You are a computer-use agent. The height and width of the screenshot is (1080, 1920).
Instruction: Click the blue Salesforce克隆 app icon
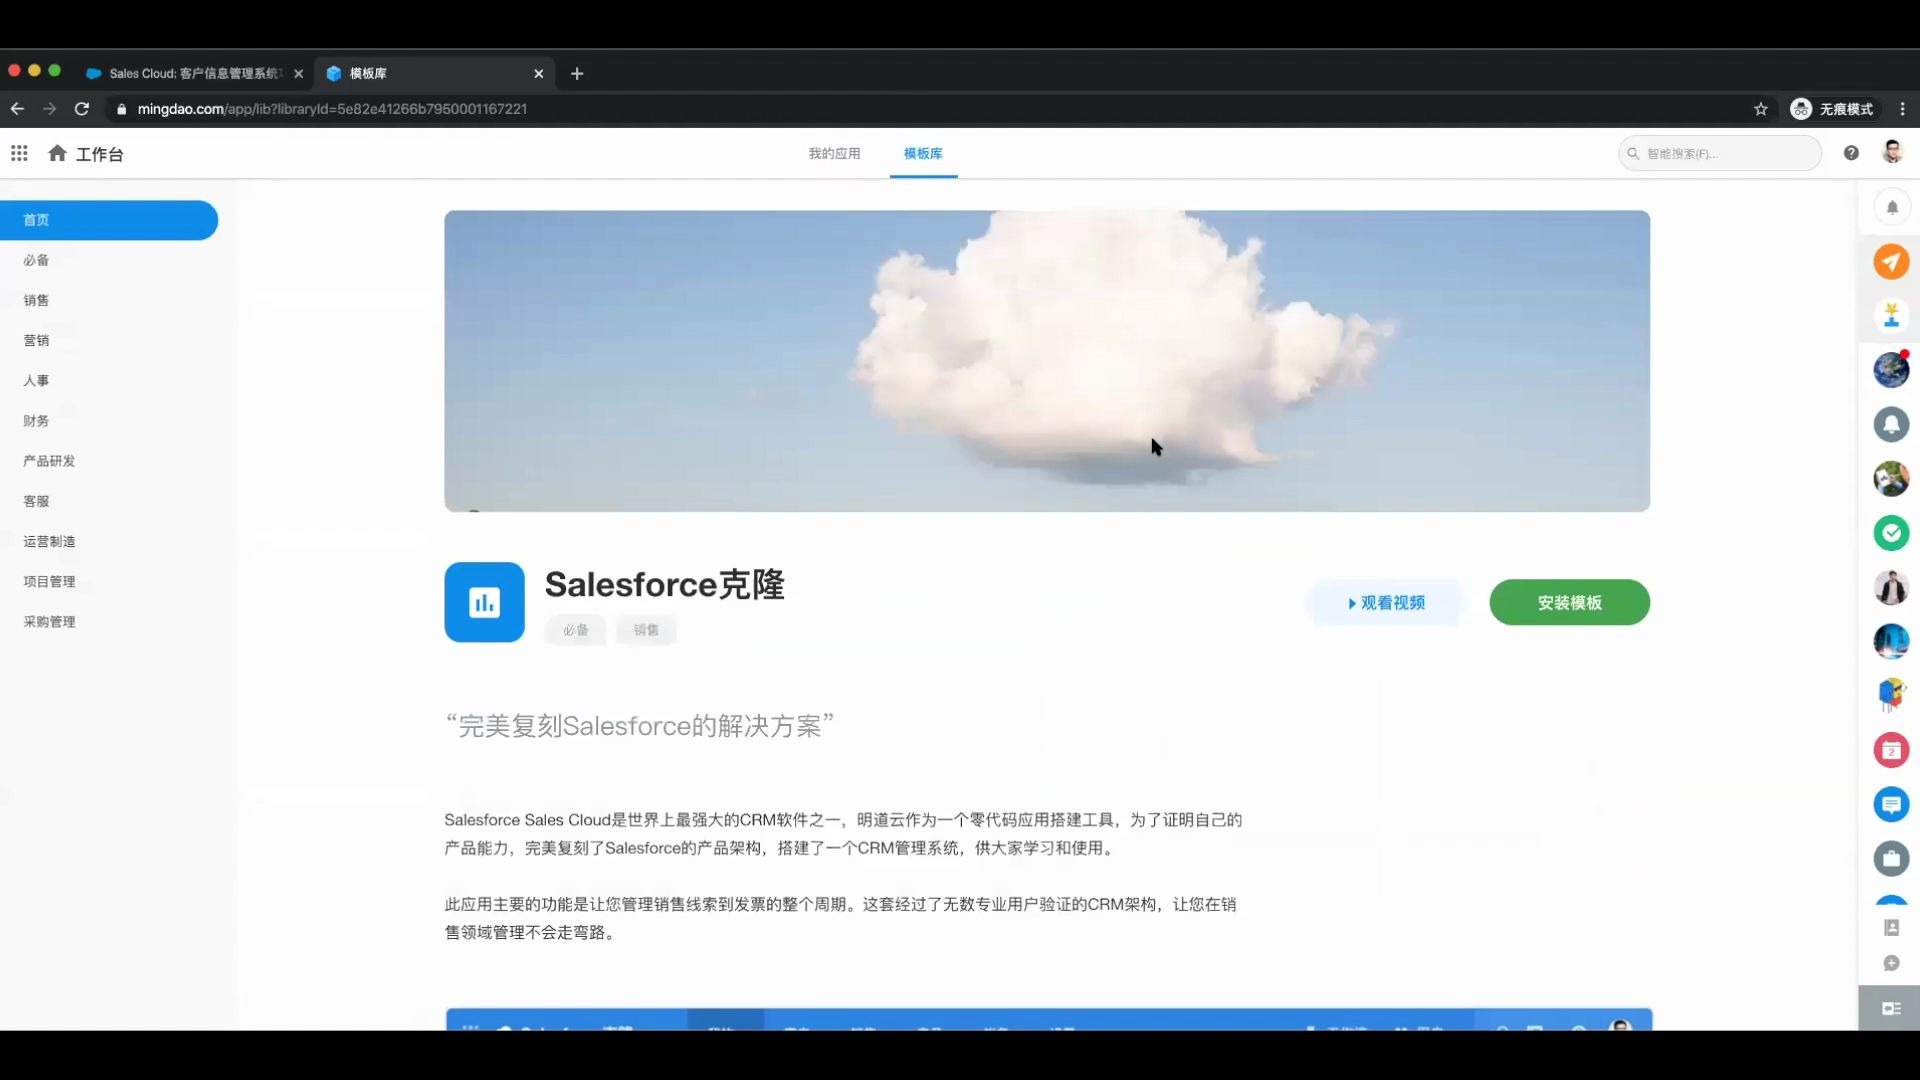click(x=484, y=602)
